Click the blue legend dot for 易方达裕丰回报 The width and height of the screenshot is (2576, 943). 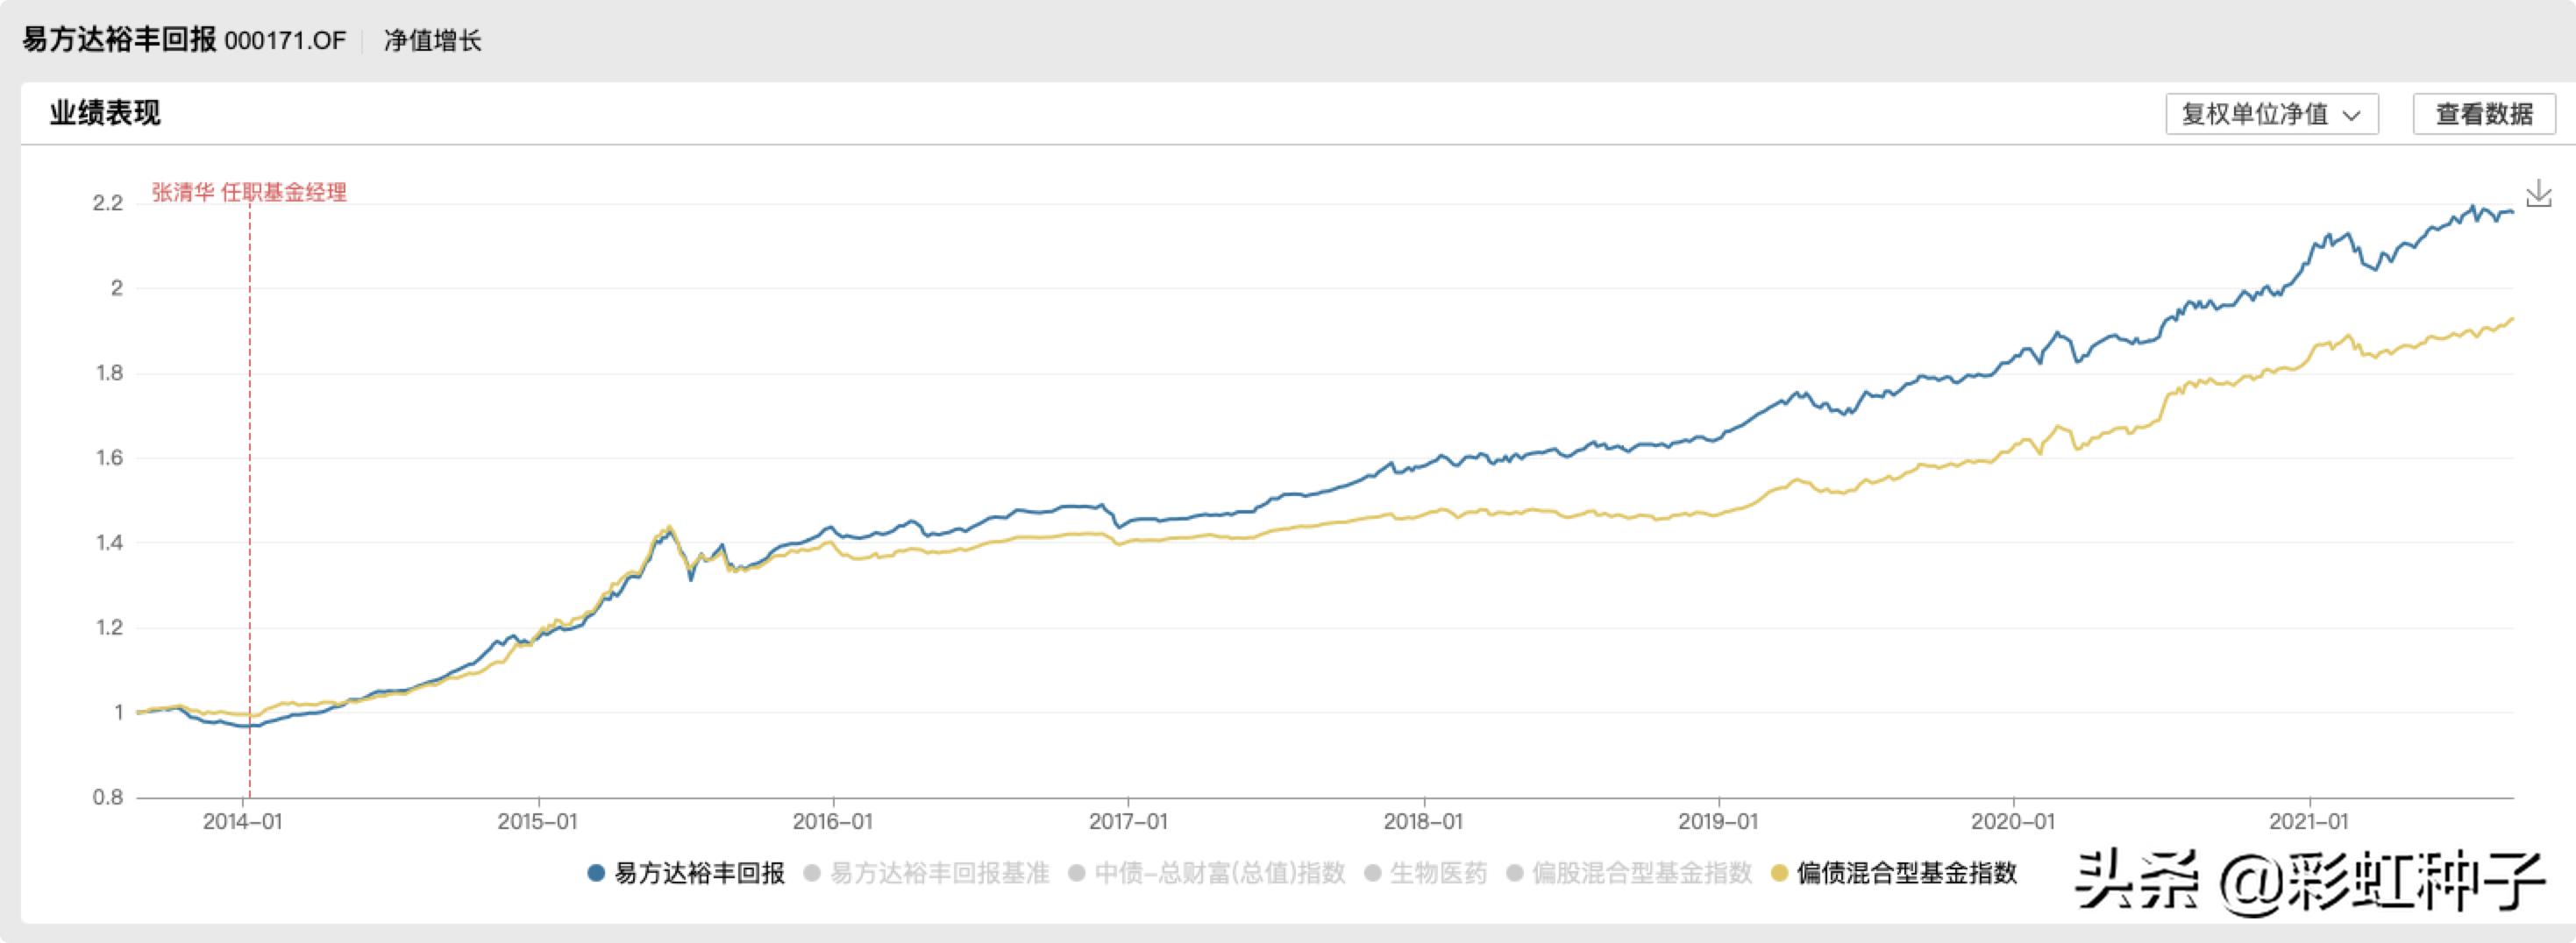(x=596, y=873)
